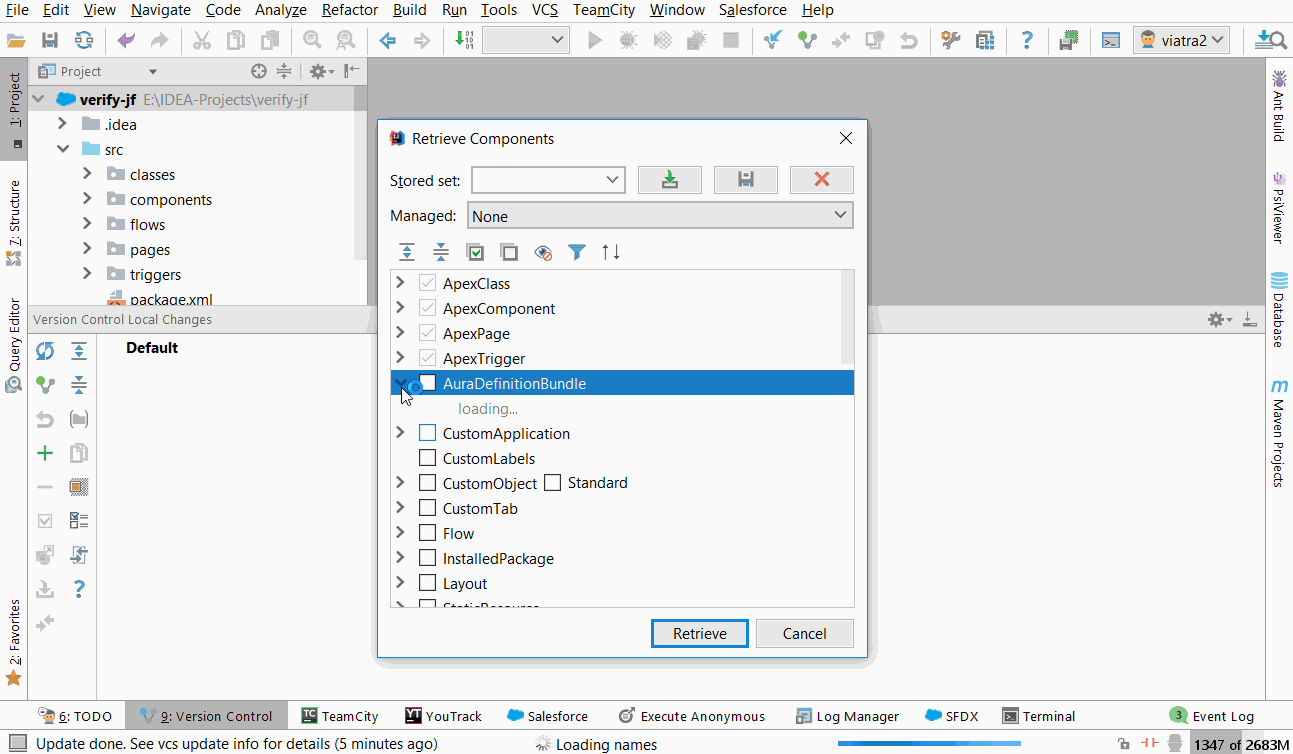The height and width of the screenshot is (754, 1293).
Task: Open the SFDX tool tab
Action: pyautogui.click(x=952, y=716)
